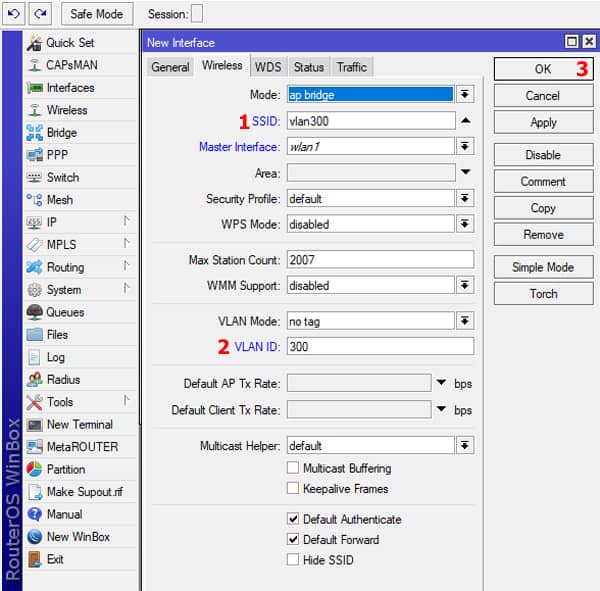Click the Comment button
The width and height of the screenshot is (600, 591).
(543, 181)
